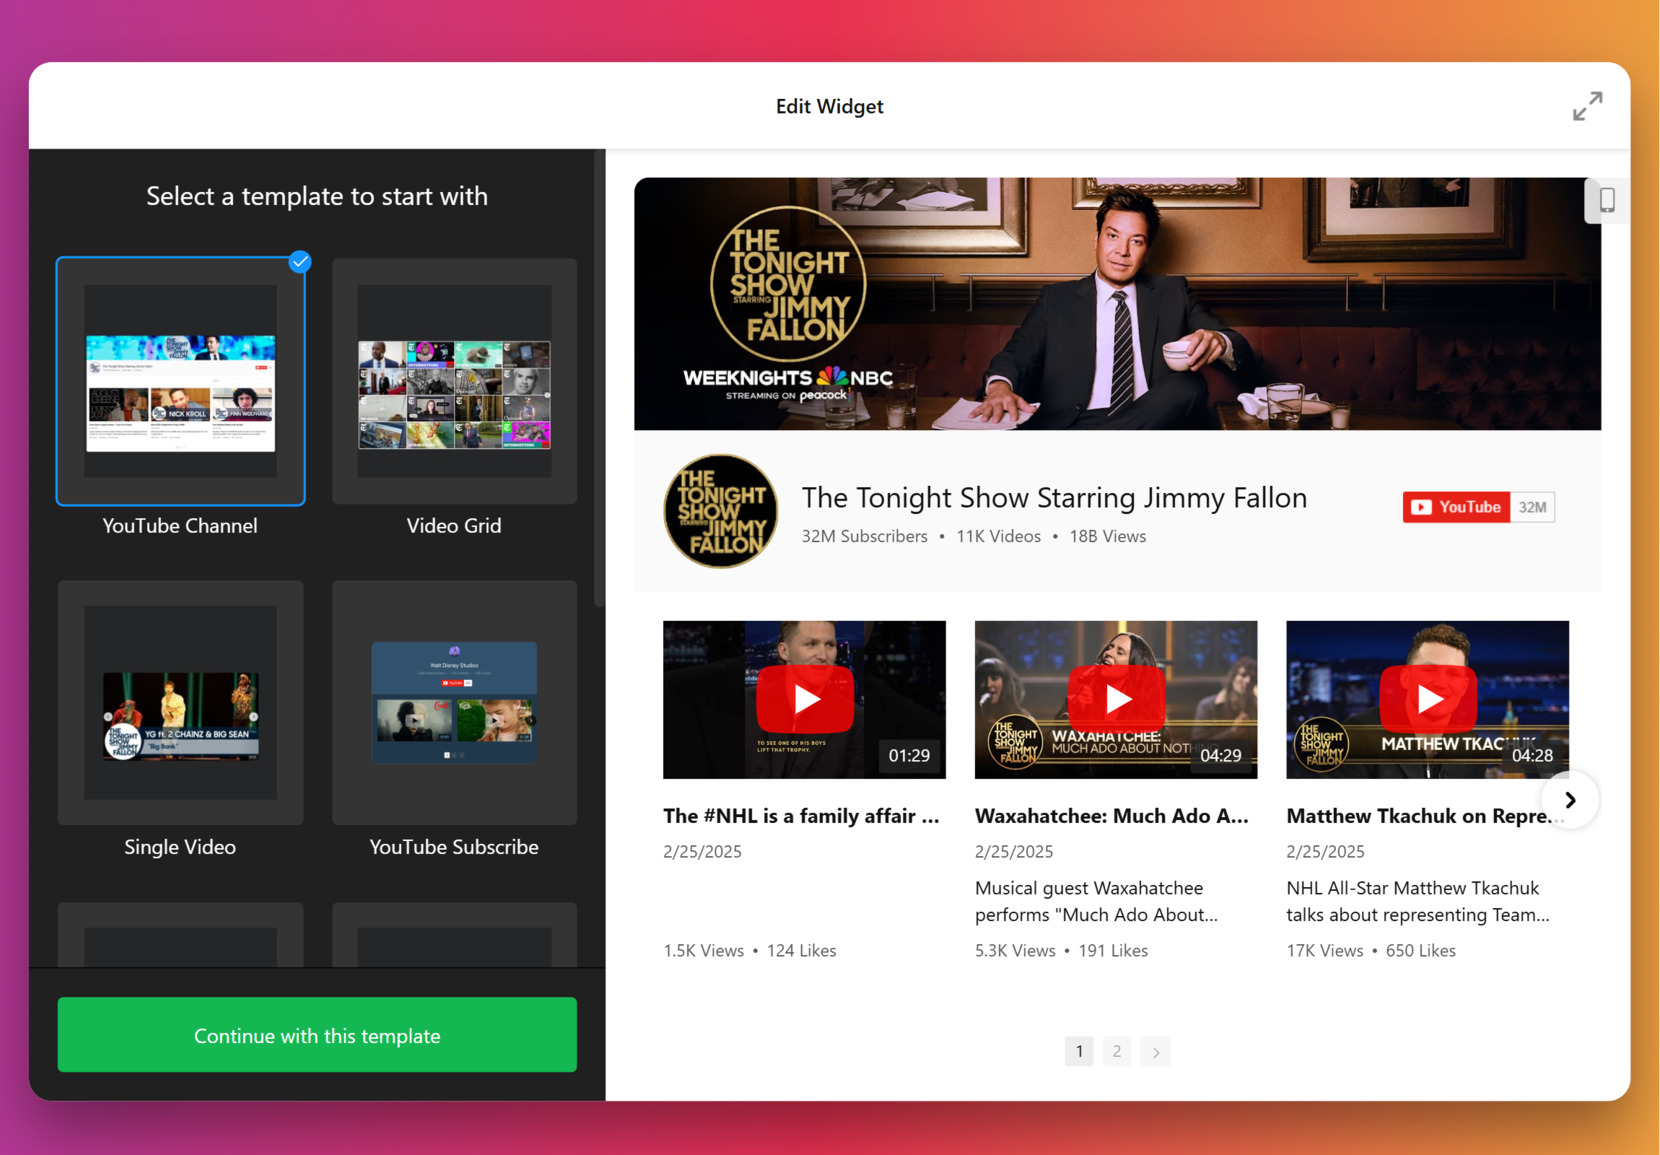Click the YouTube Subscribe template thumbnail
Viewport: 1660px width, 1155px height.
click(454, 702)
